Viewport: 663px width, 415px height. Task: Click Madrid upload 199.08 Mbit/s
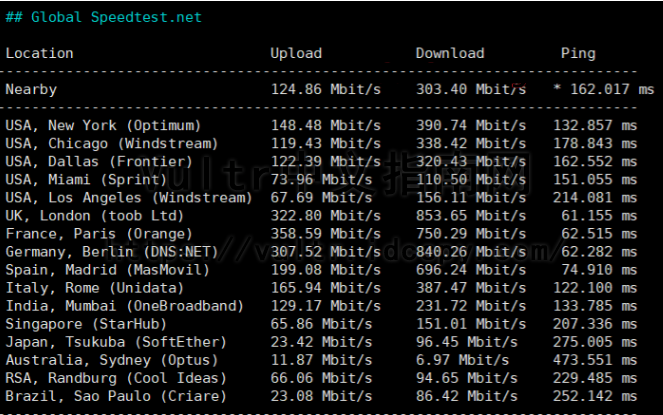[326, 270]
